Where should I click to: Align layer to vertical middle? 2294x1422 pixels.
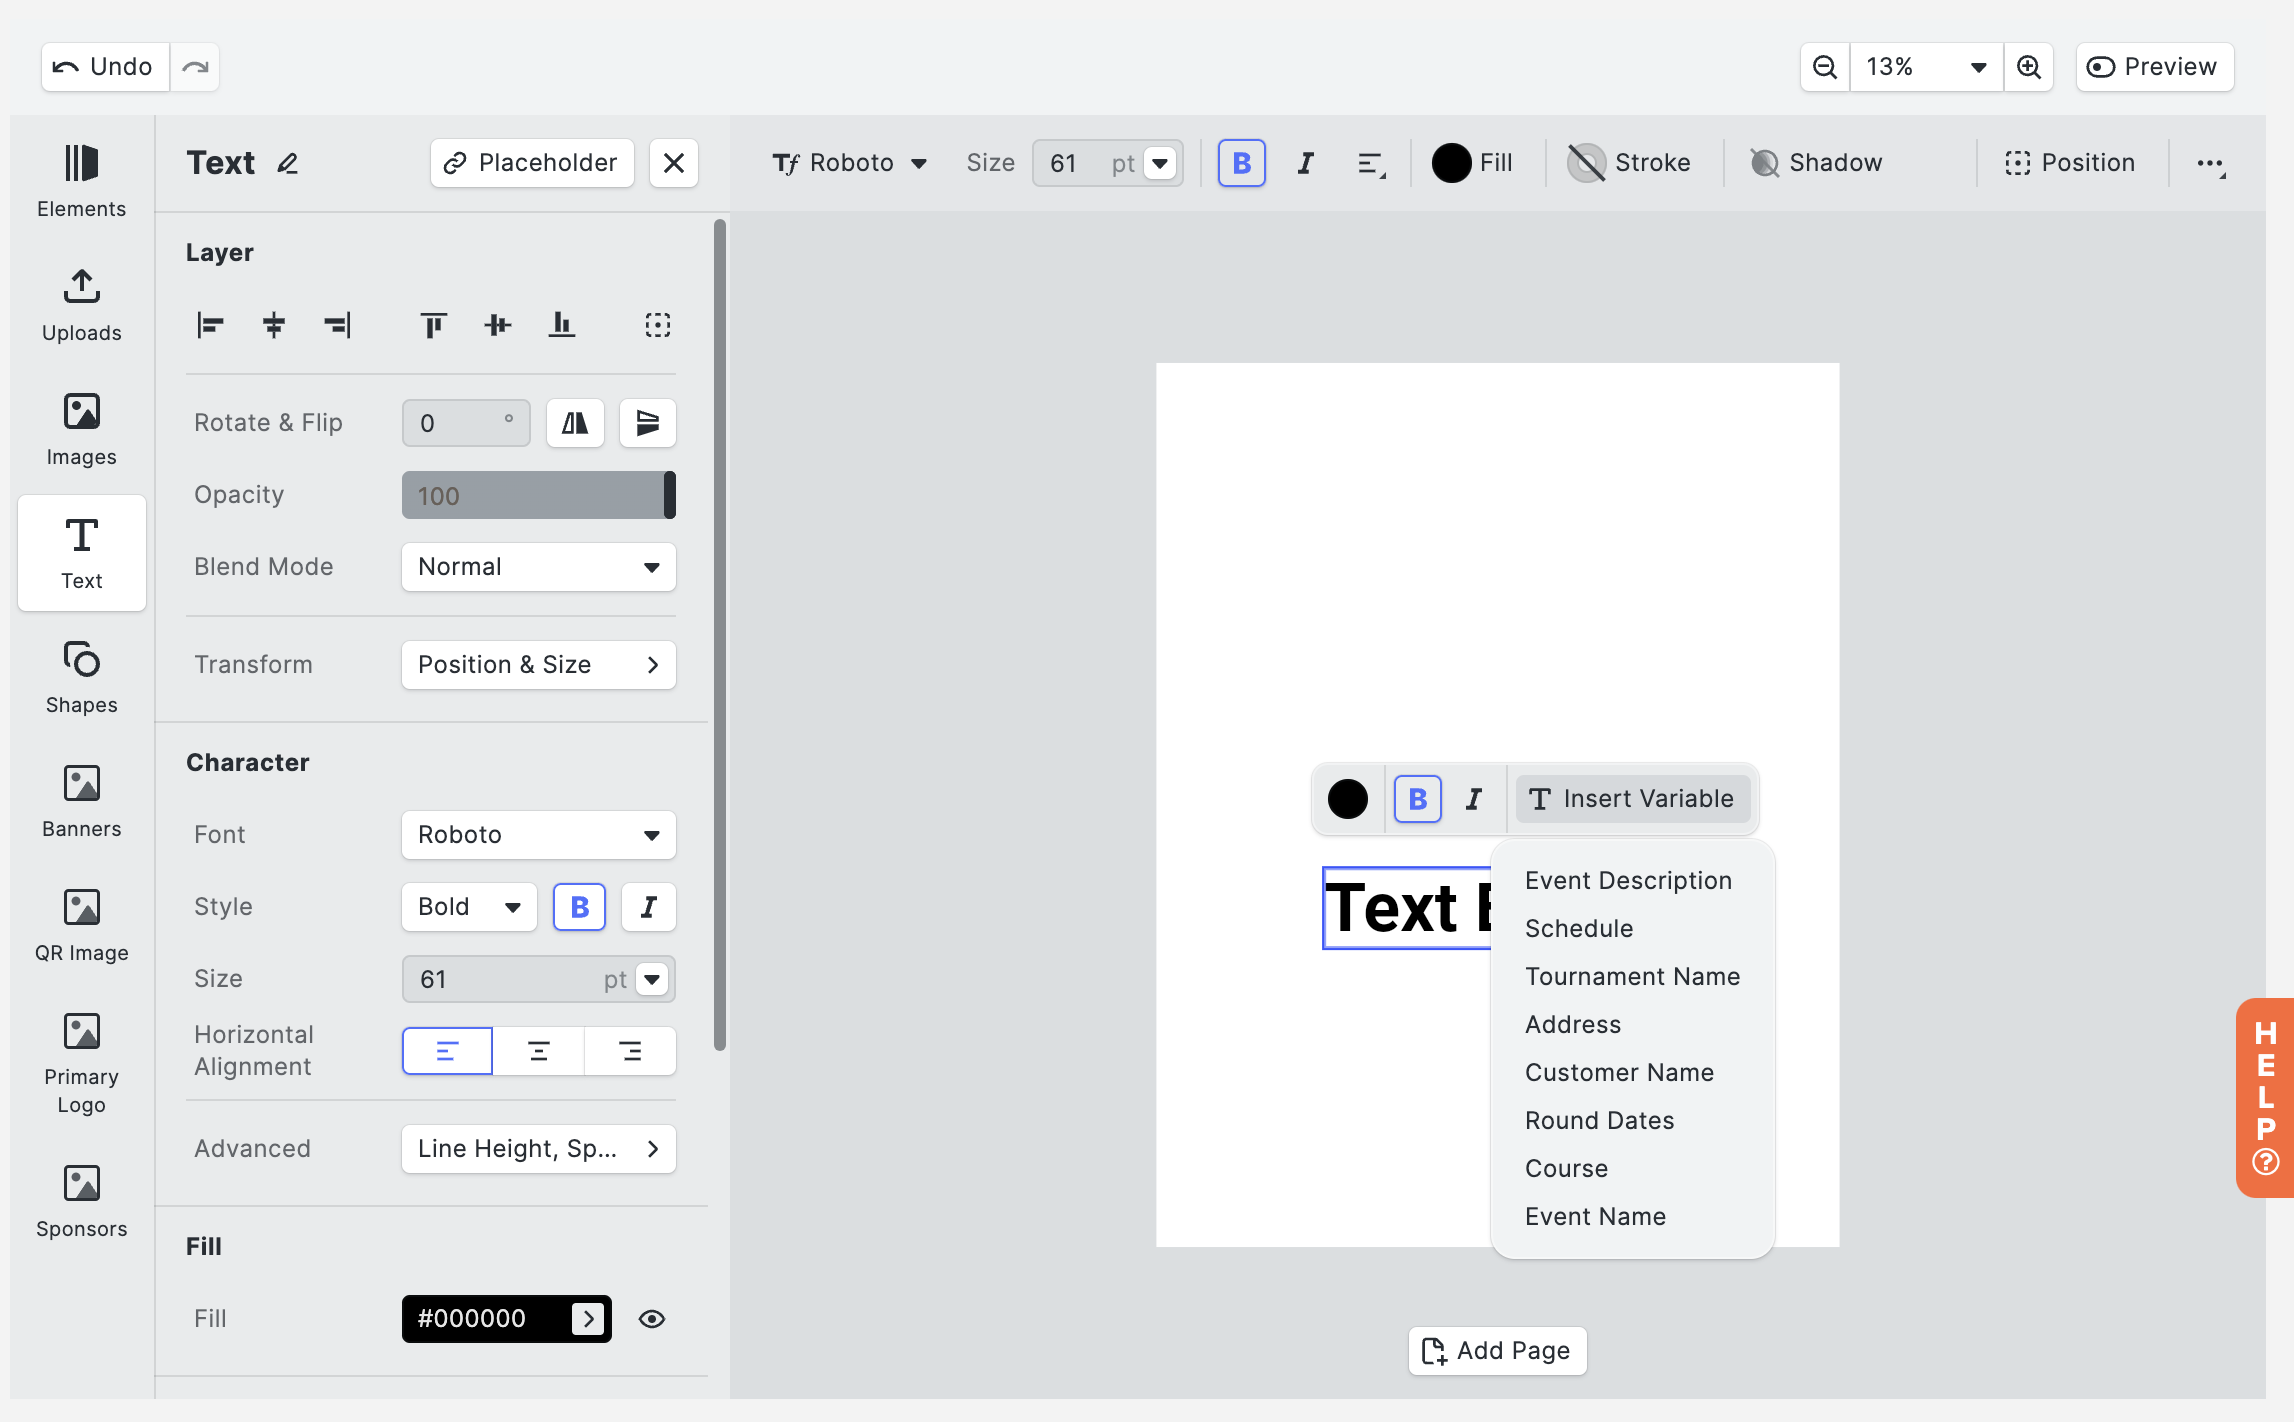[x=498, y=325]
